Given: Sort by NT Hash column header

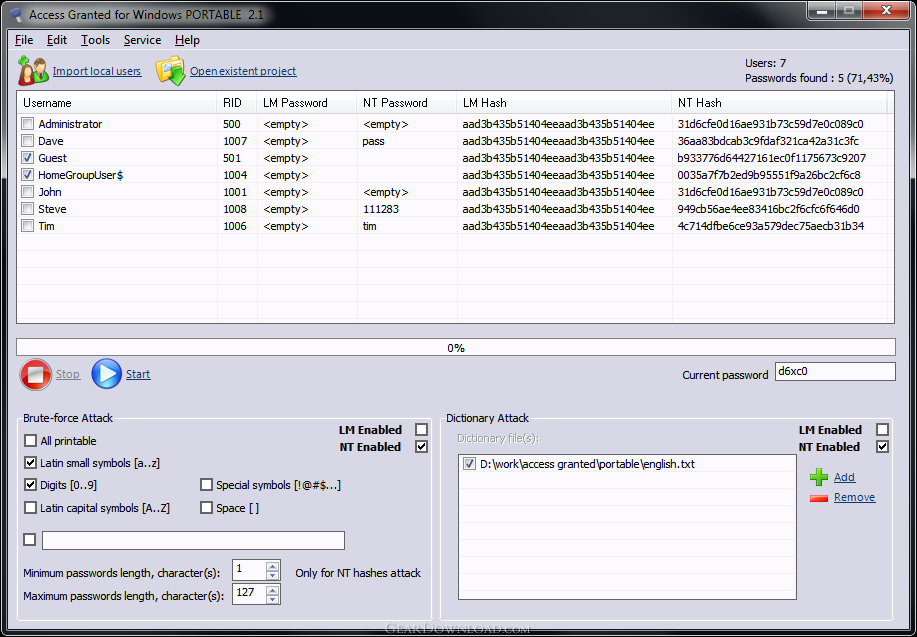Looking at the screenshot, I should tap(780, 103).
